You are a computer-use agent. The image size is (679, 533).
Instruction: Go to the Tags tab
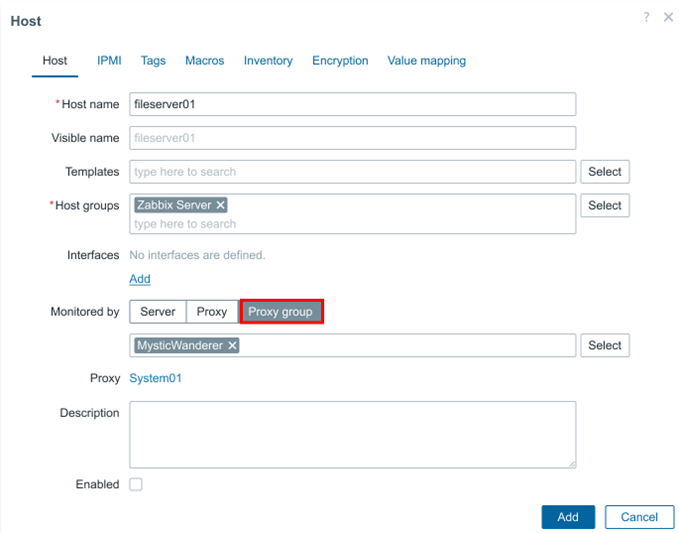[153, 61]
